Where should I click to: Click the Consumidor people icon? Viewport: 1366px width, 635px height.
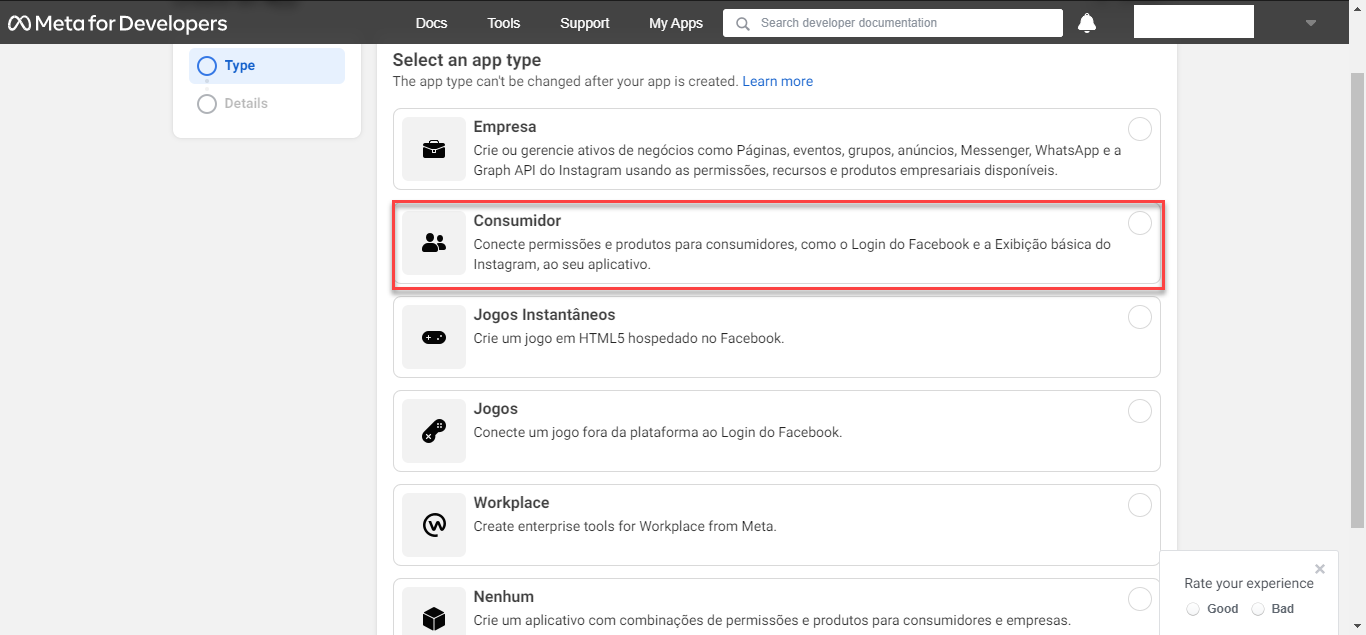(x=434, y=242)
